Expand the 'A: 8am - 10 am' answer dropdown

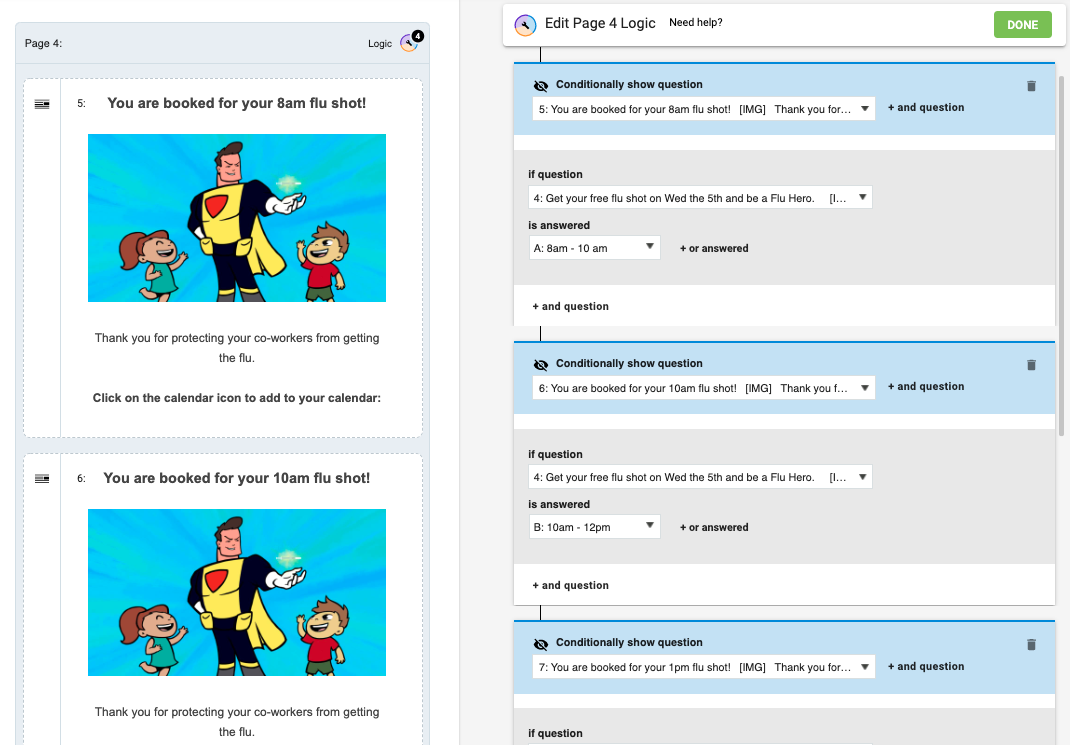594,248
